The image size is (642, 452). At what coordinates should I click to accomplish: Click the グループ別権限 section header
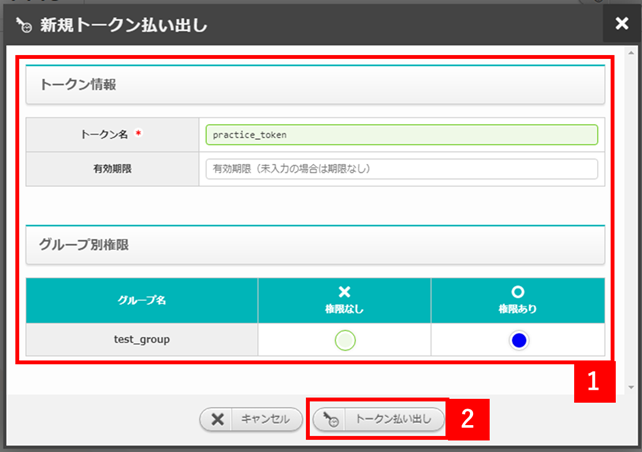click(315, 245)
